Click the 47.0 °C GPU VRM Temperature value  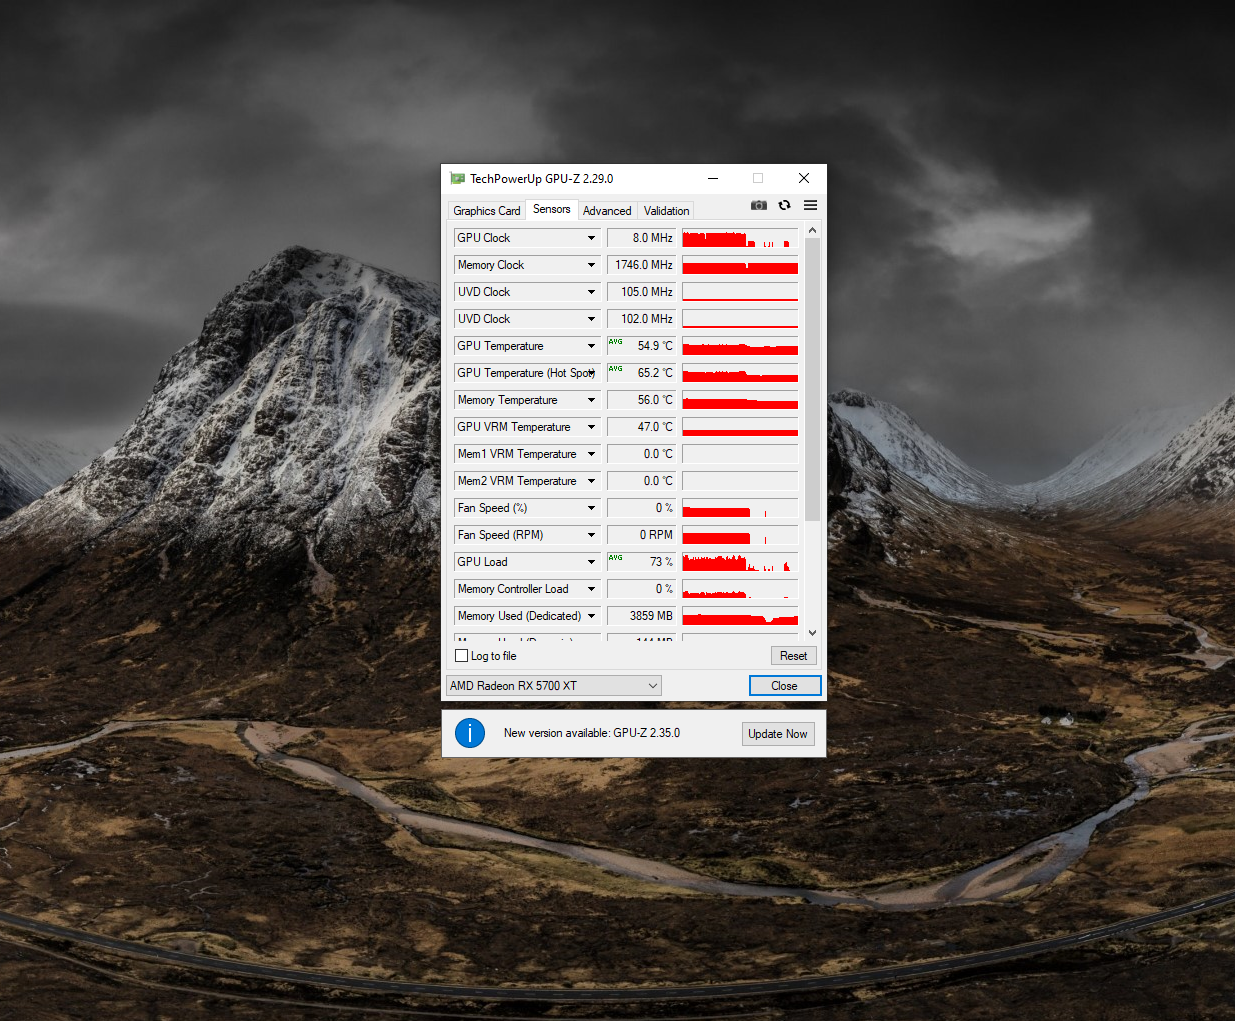pyautogui.click(x=641, y=427)
